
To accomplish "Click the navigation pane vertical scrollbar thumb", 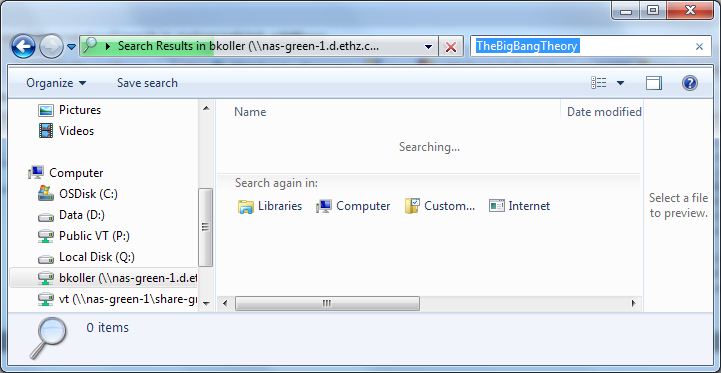I will [206, 227].
